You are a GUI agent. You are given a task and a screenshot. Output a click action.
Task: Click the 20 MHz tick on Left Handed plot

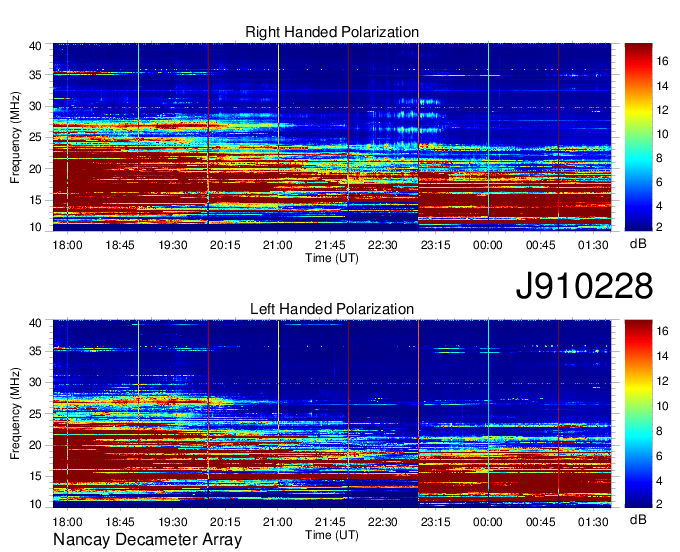35,445
